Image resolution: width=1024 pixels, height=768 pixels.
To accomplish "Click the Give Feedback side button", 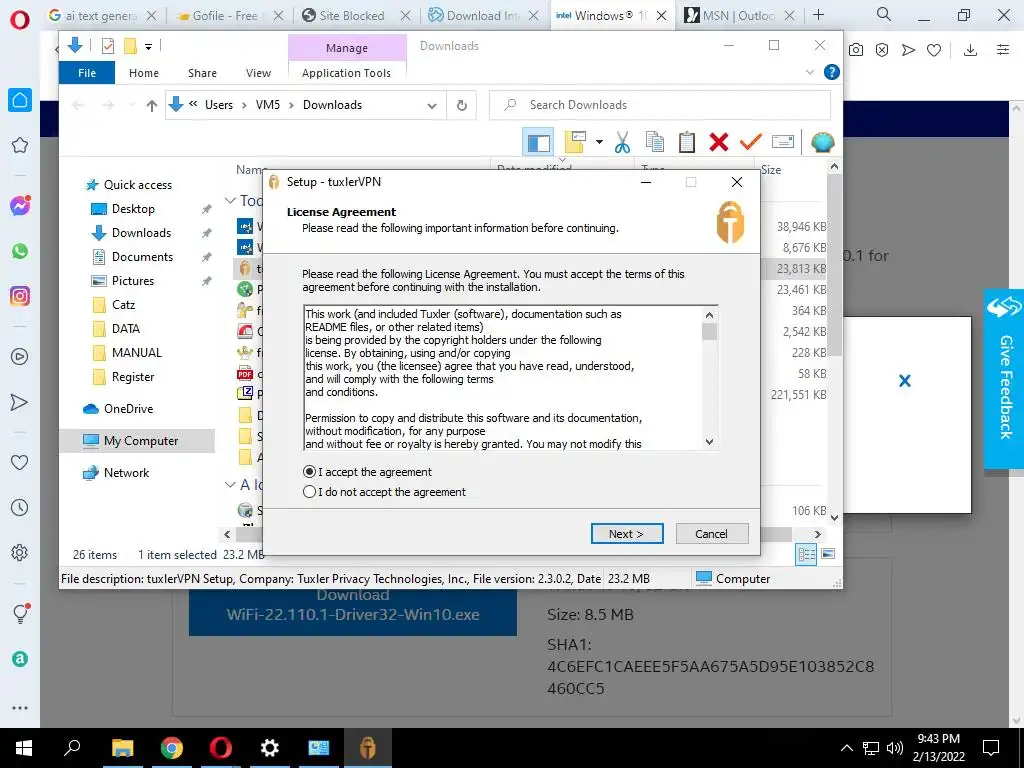I will tap(1004, 379).
